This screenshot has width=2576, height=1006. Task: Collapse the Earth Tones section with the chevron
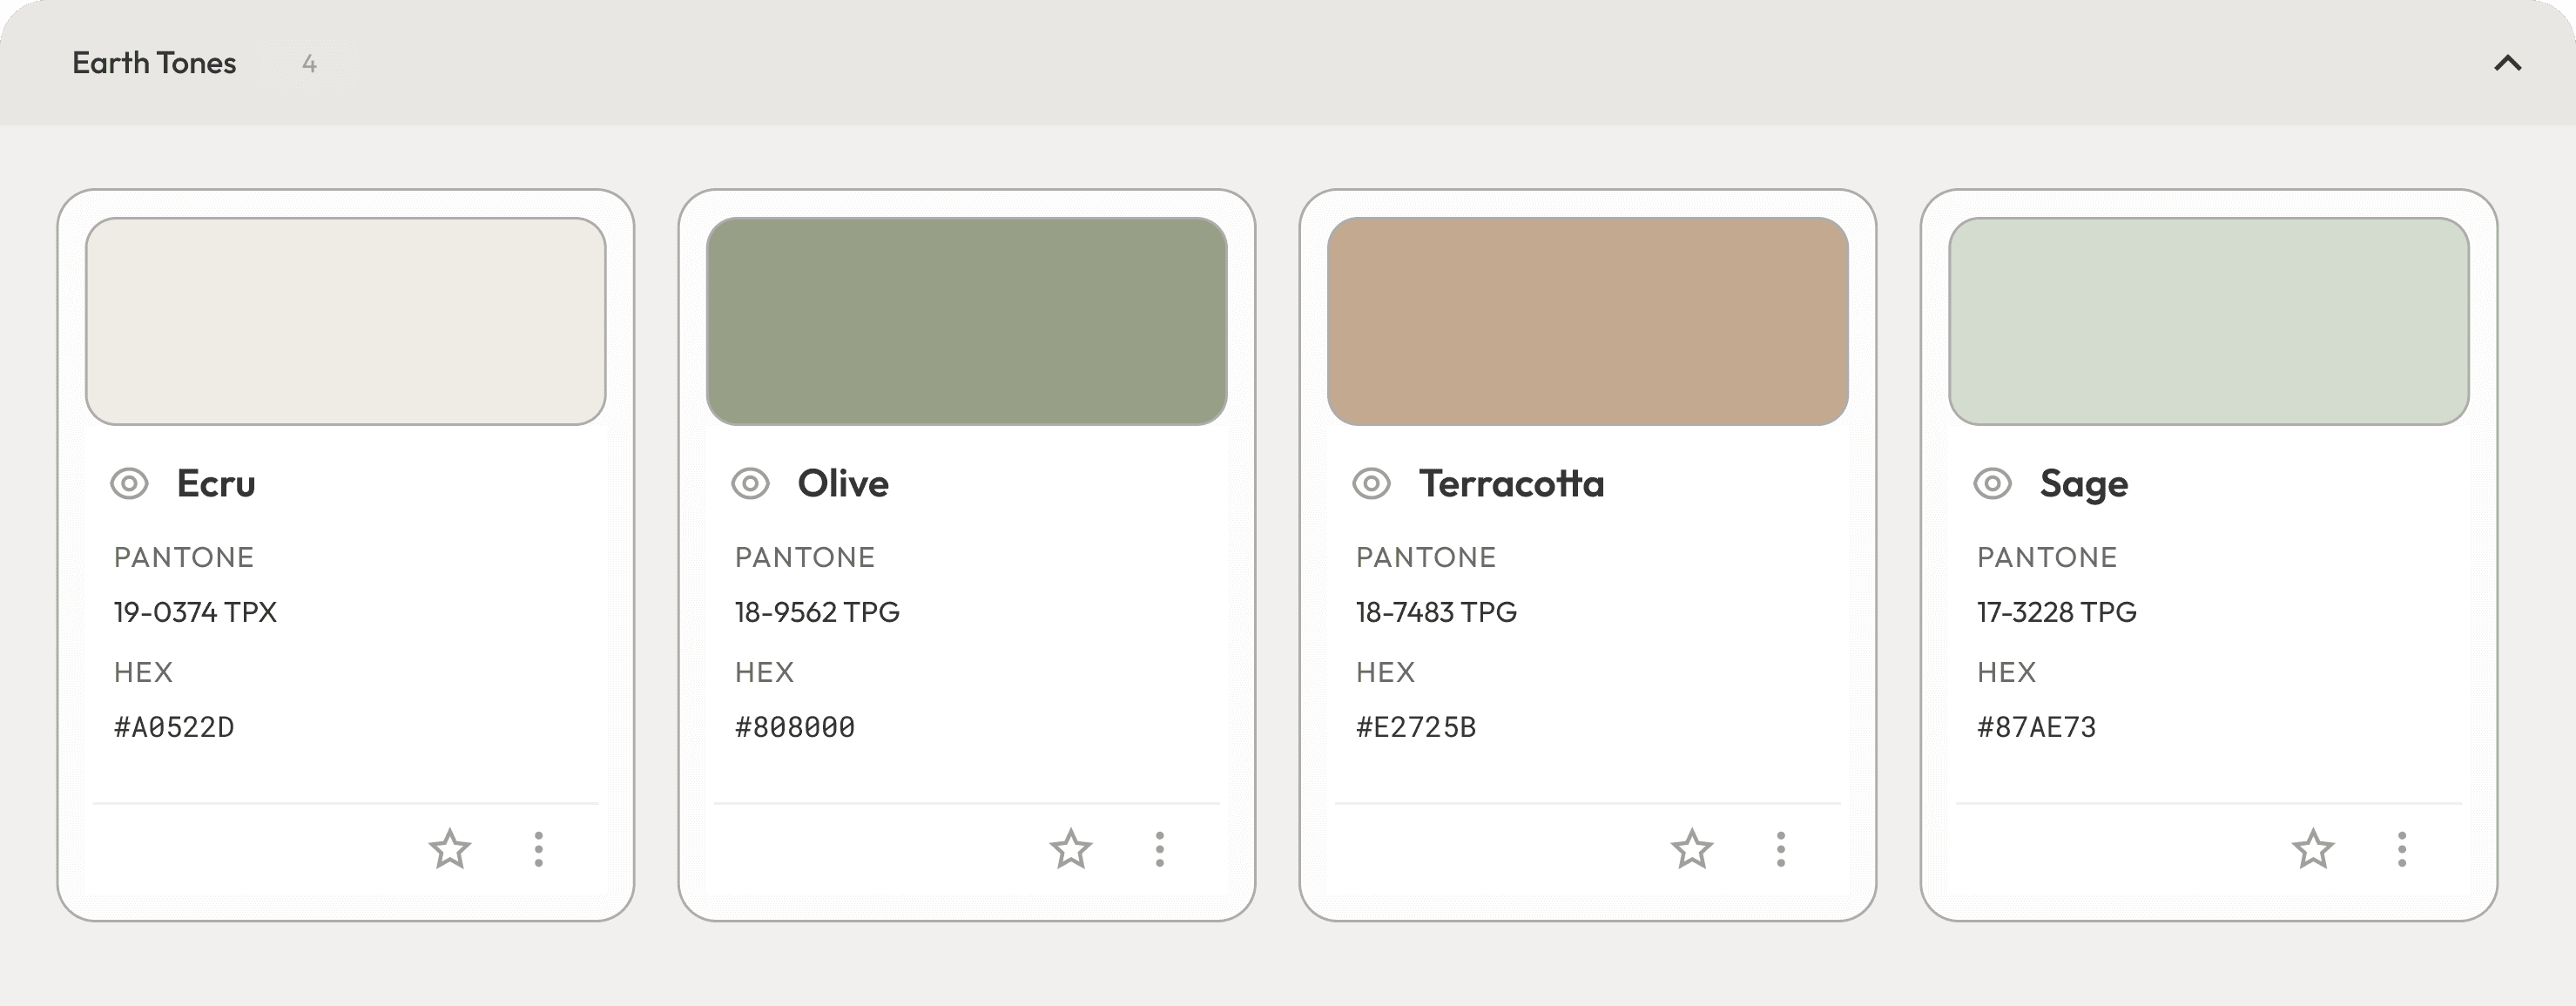2507,63
